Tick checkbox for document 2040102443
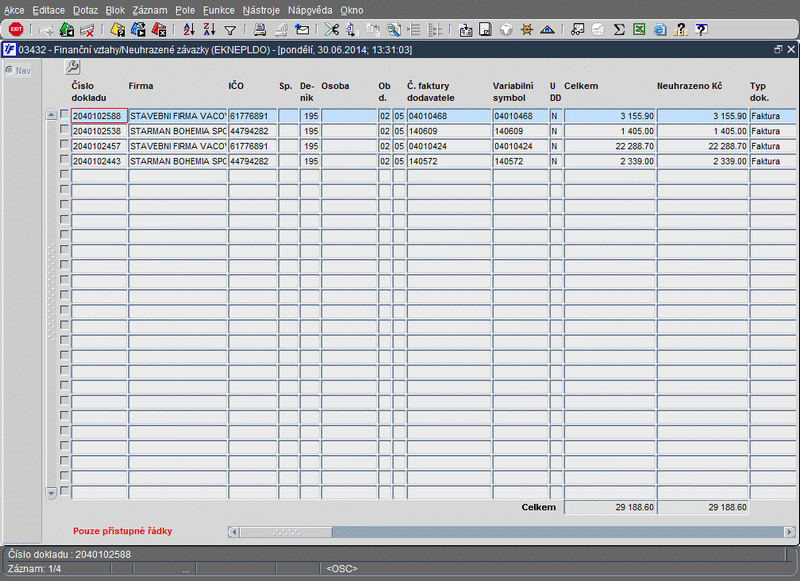 pos(64,160)
